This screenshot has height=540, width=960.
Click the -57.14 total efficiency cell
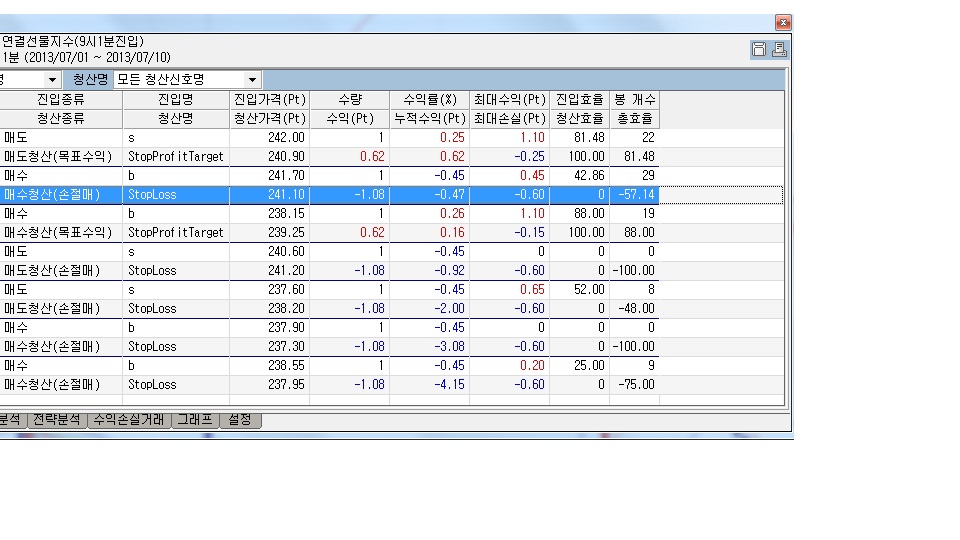[x=634, y=195]
